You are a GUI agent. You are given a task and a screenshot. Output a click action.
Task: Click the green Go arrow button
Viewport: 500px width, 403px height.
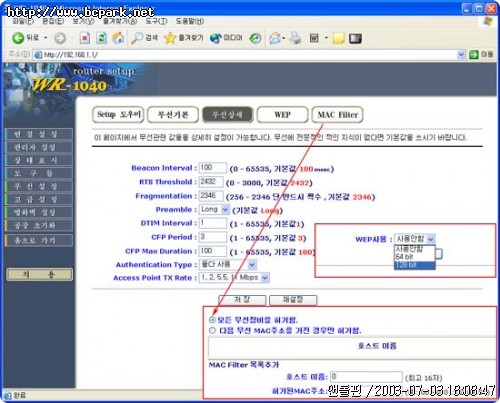[x=473, y=54]
